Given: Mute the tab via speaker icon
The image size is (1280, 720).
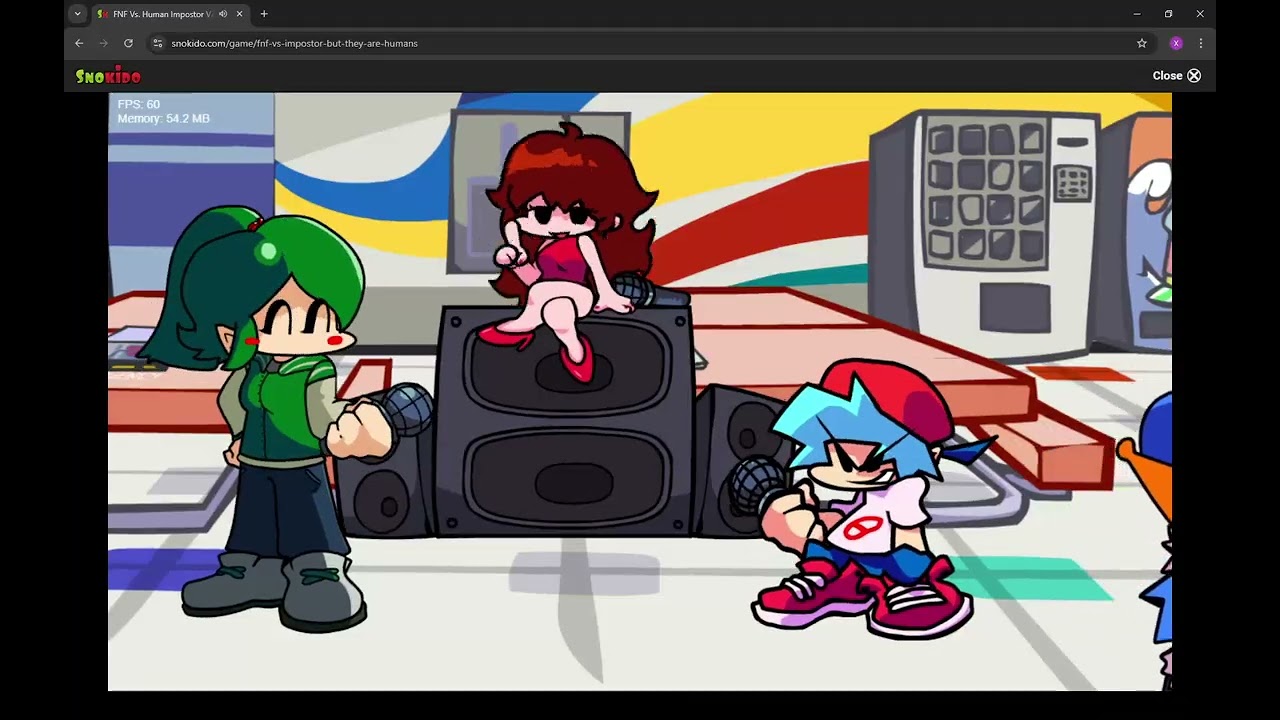Looking at the screenshot, I should 223,14.
